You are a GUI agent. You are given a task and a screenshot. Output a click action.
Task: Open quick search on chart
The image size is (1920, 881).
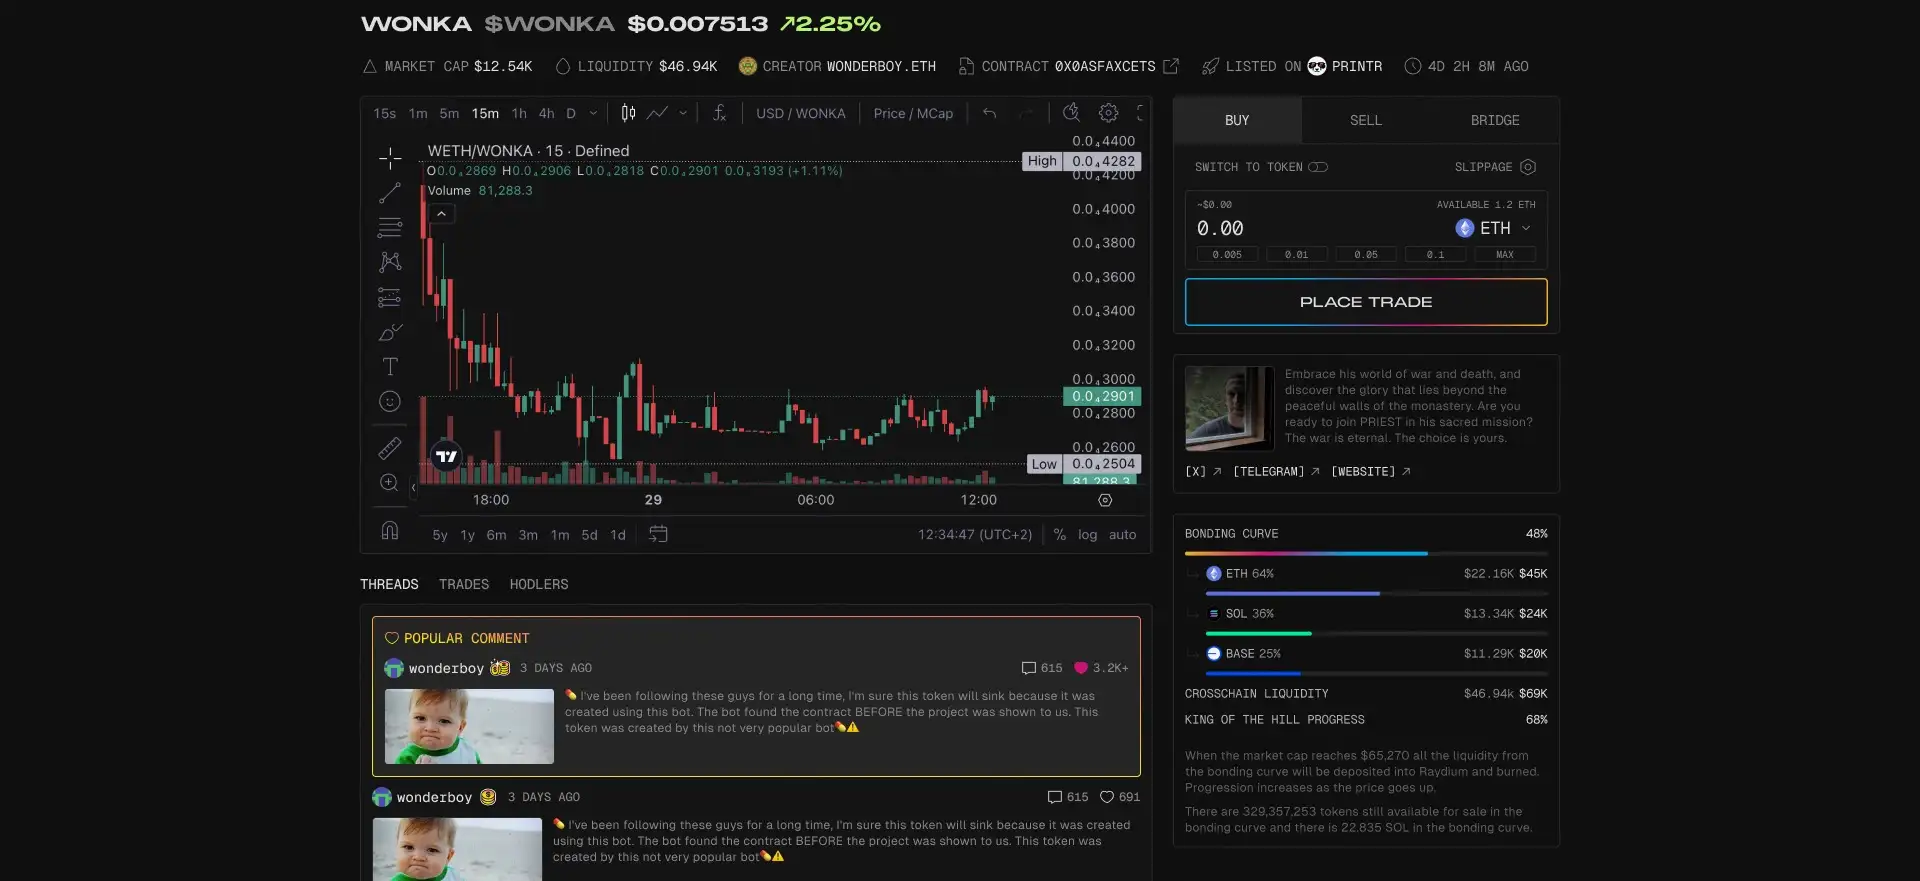(1071, 113)
